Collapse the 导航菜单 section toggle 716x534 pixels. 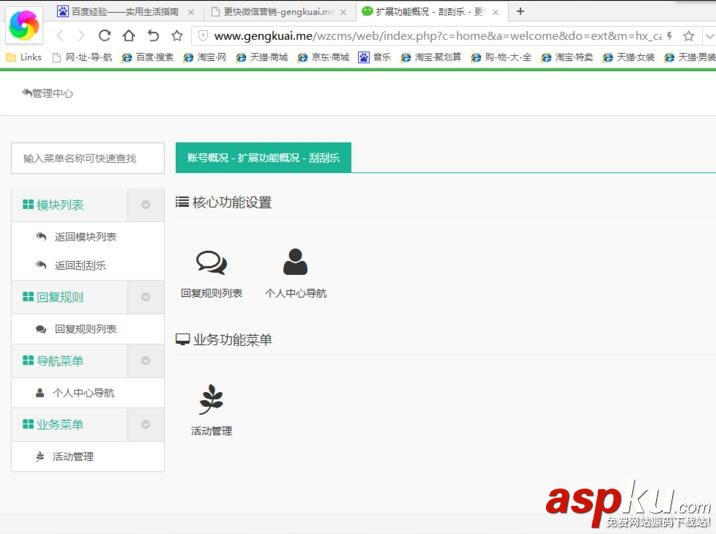click(146, 361)
